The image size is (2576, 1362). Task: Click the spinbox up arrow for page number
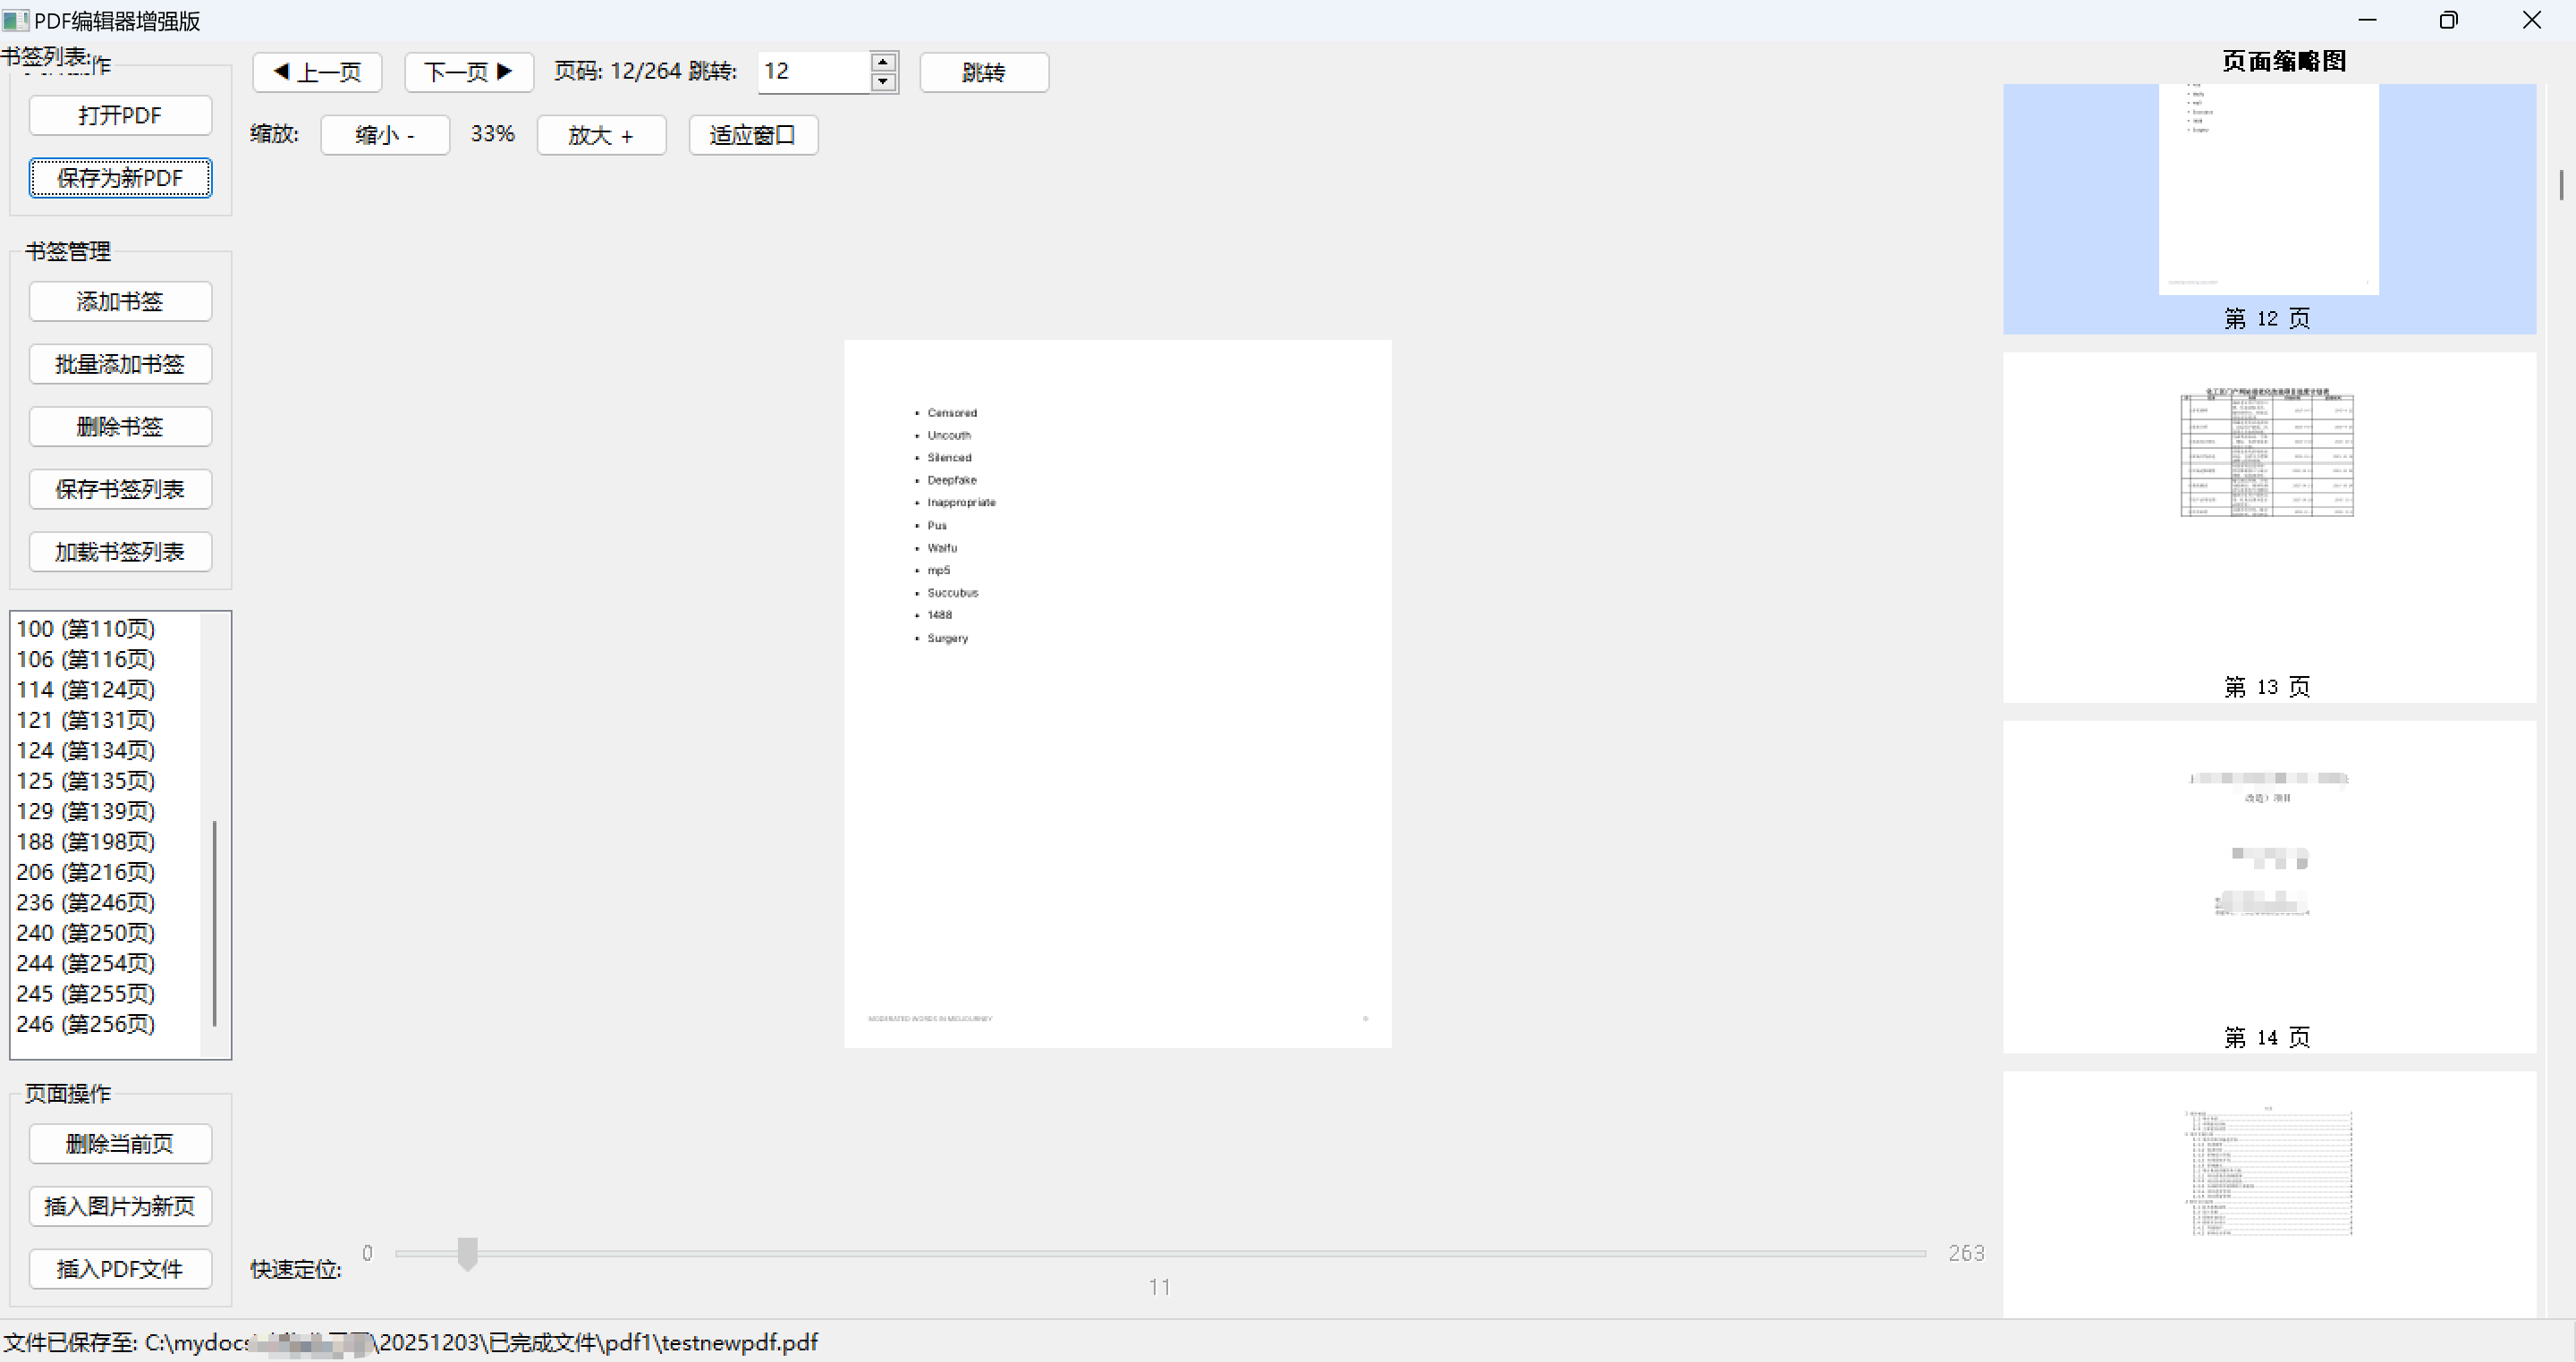pos(882,62)
